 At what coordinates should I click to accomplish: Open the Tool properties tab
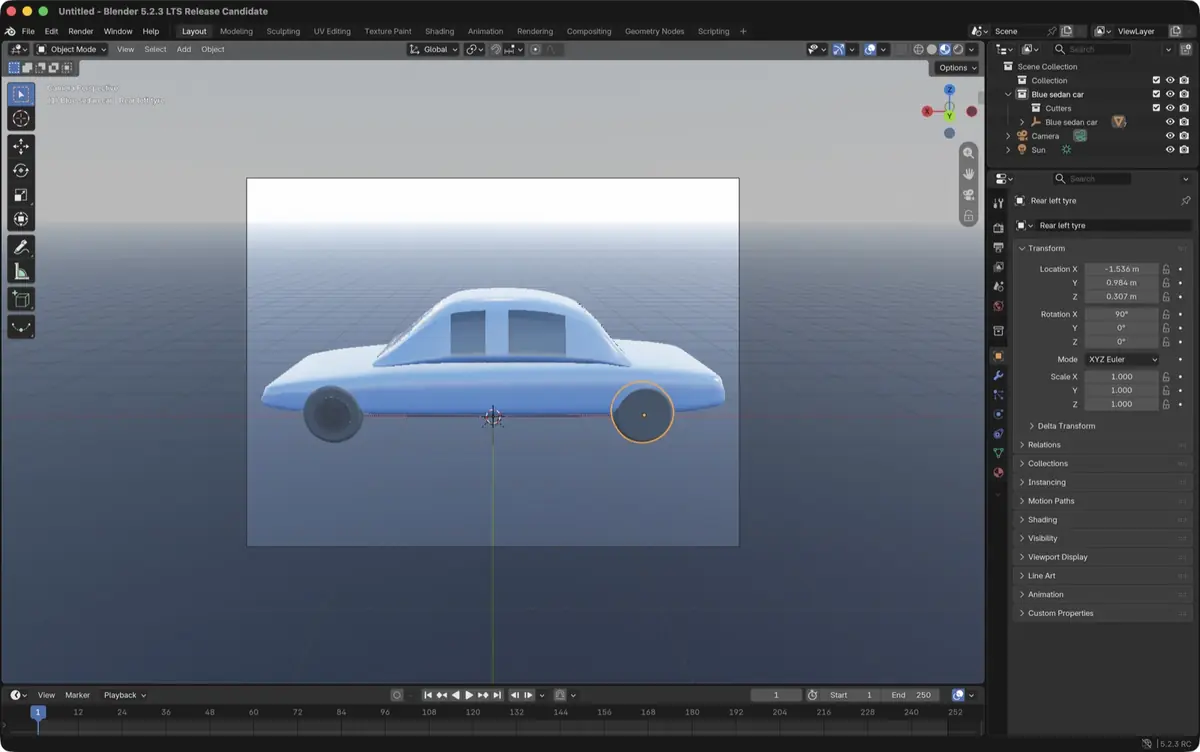point(998,203)
